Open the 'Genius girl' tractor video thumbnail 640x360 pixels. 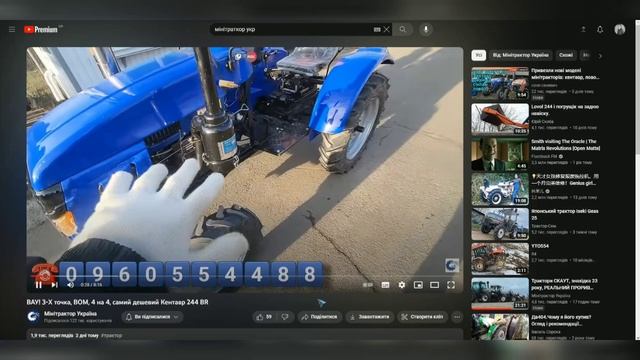click(500, 189)
